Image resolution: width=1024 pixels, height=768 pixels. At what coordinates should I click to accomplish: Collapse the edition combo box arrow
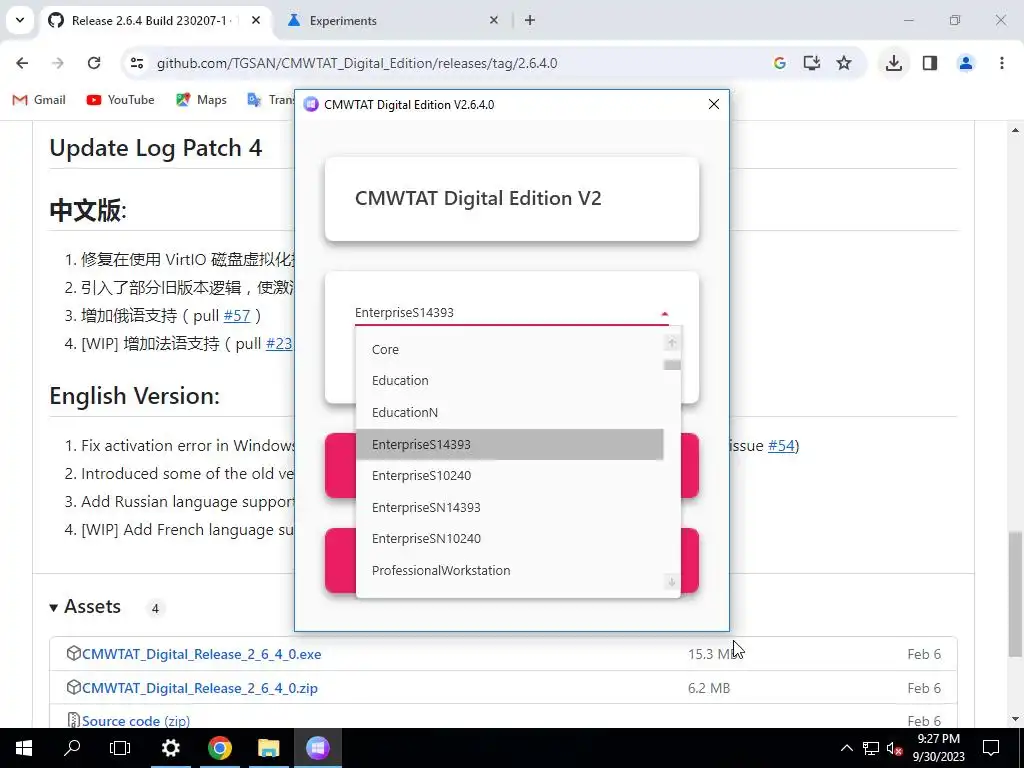point(664,313)
